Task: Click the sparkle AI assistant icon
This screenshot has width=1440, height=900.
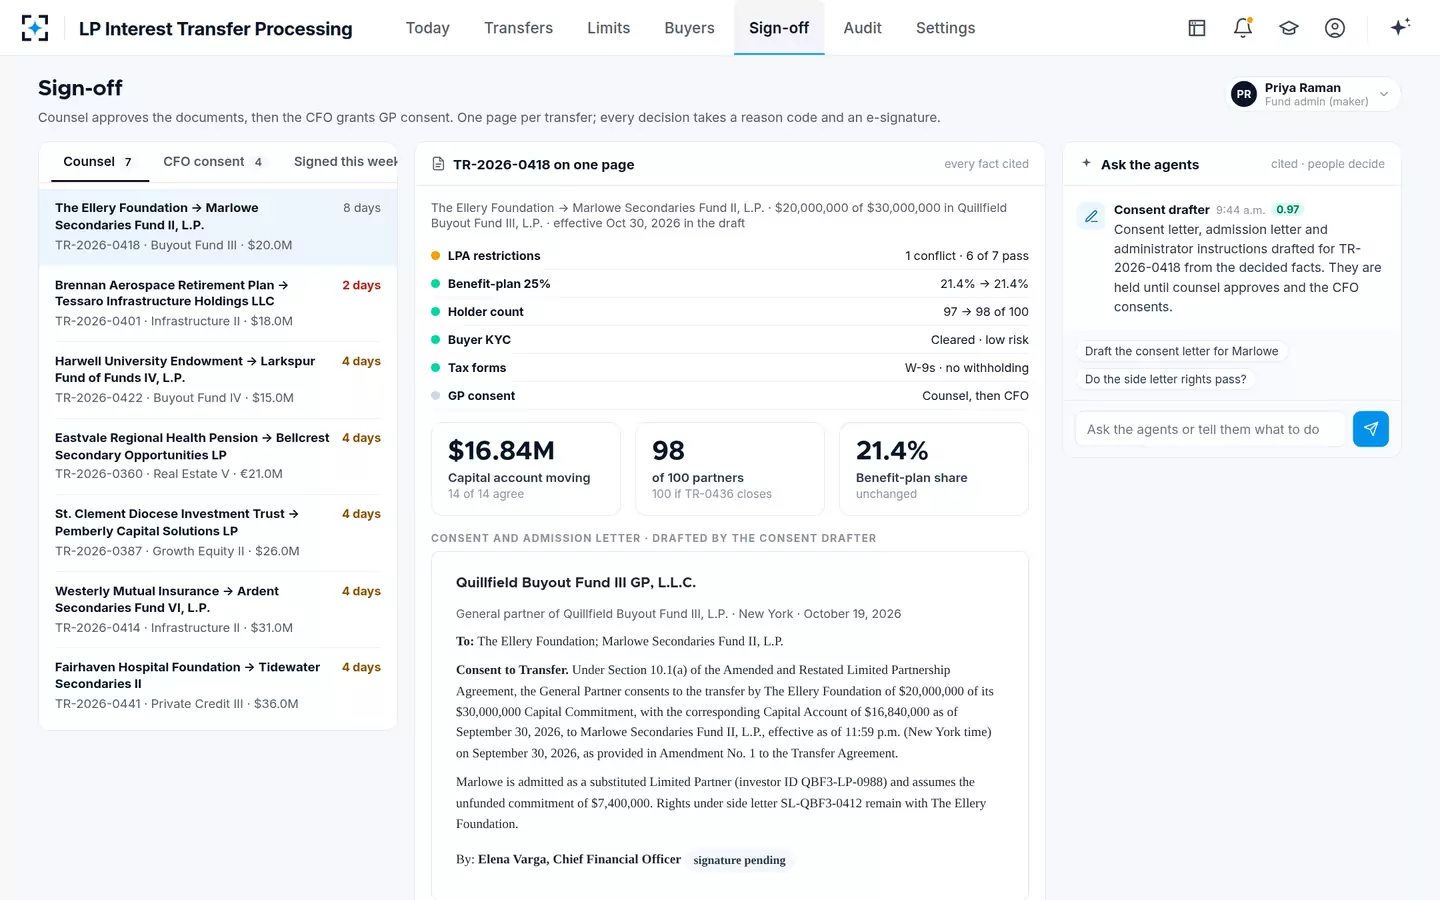Action: coord(1400,27)
